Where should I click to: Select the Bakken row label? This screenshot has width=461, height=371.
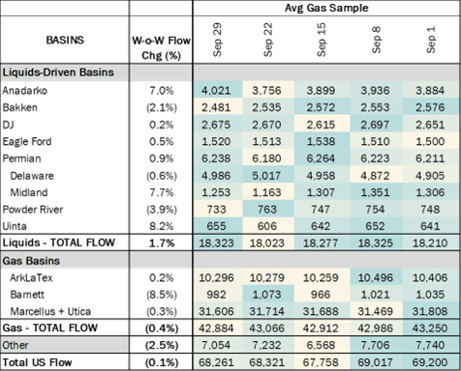(20, 108)
